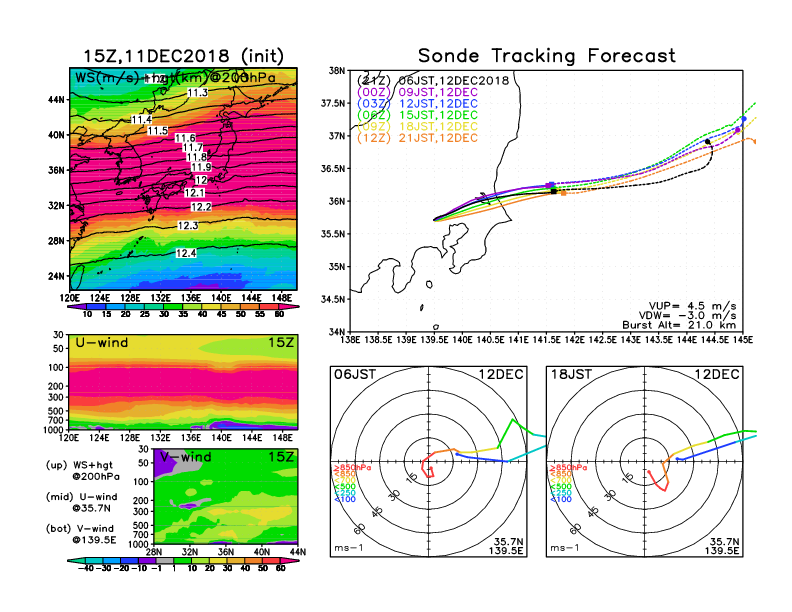The width and height of the screenshot is (792, 612).
Task: Click the 11.3 height contour label
Action: point(197,92)
